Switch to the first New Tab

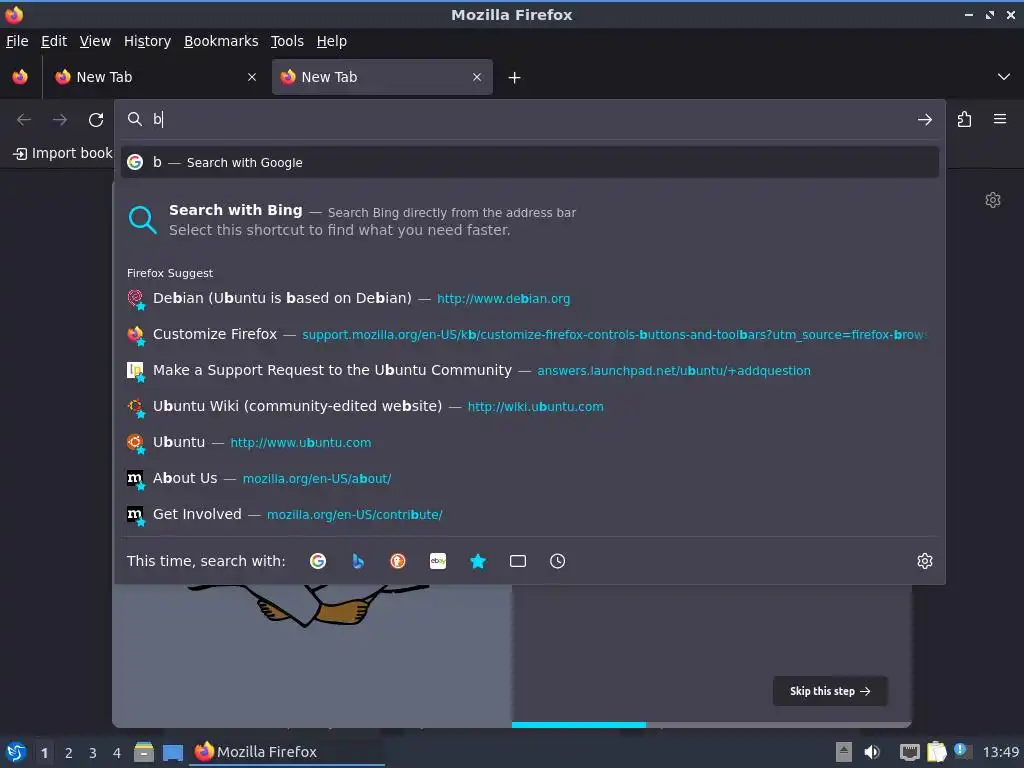155,77
